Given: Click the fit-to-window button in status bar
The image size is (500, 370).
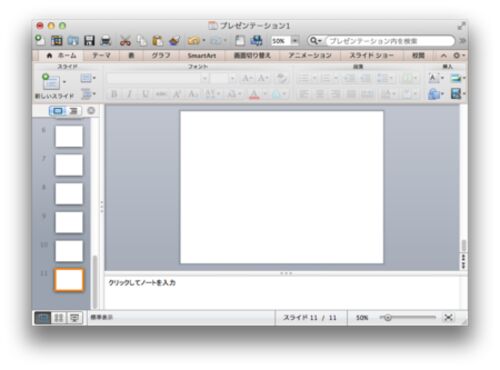Looking at the screenshot, I should [x=449, y=318].
